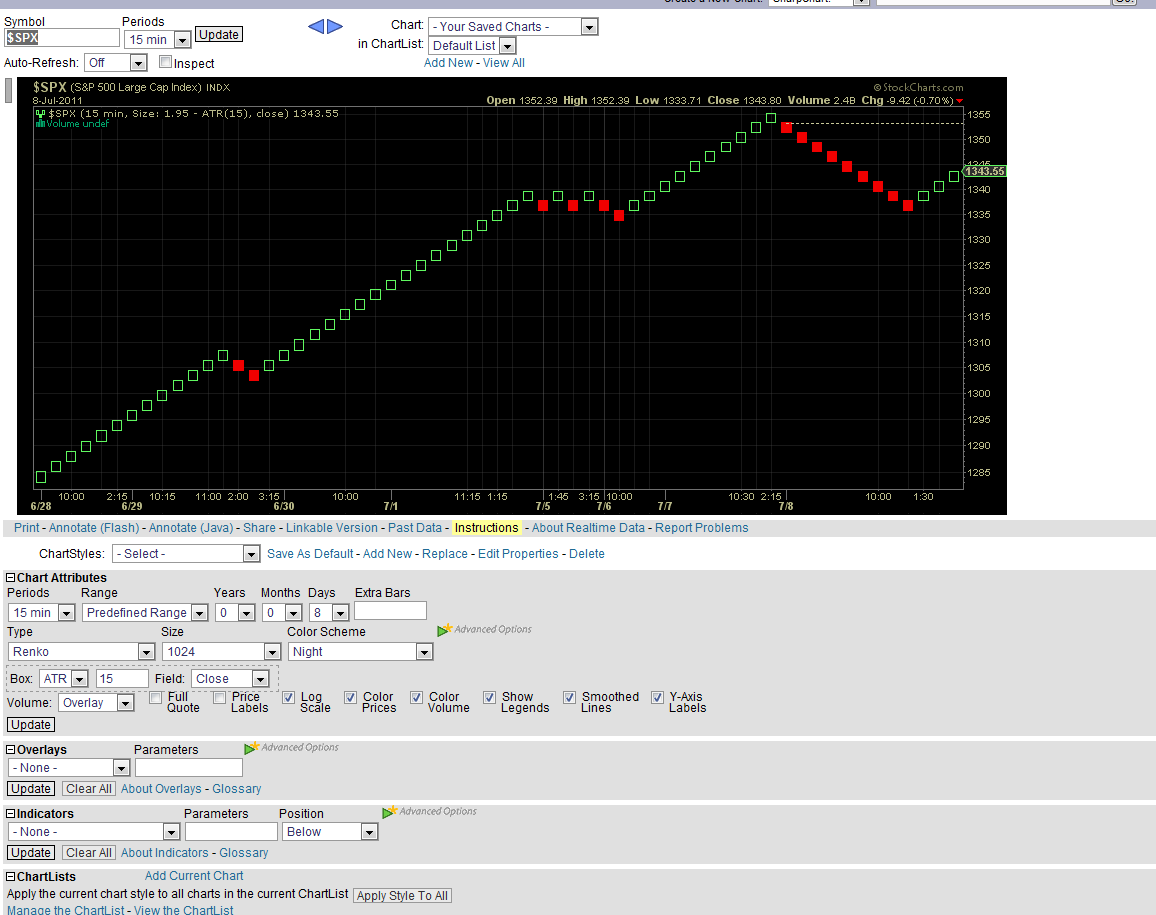Viewport: 1156px width, 915px height.
Task: Open the Field Close dropdown
Action: tap(230, 679)
